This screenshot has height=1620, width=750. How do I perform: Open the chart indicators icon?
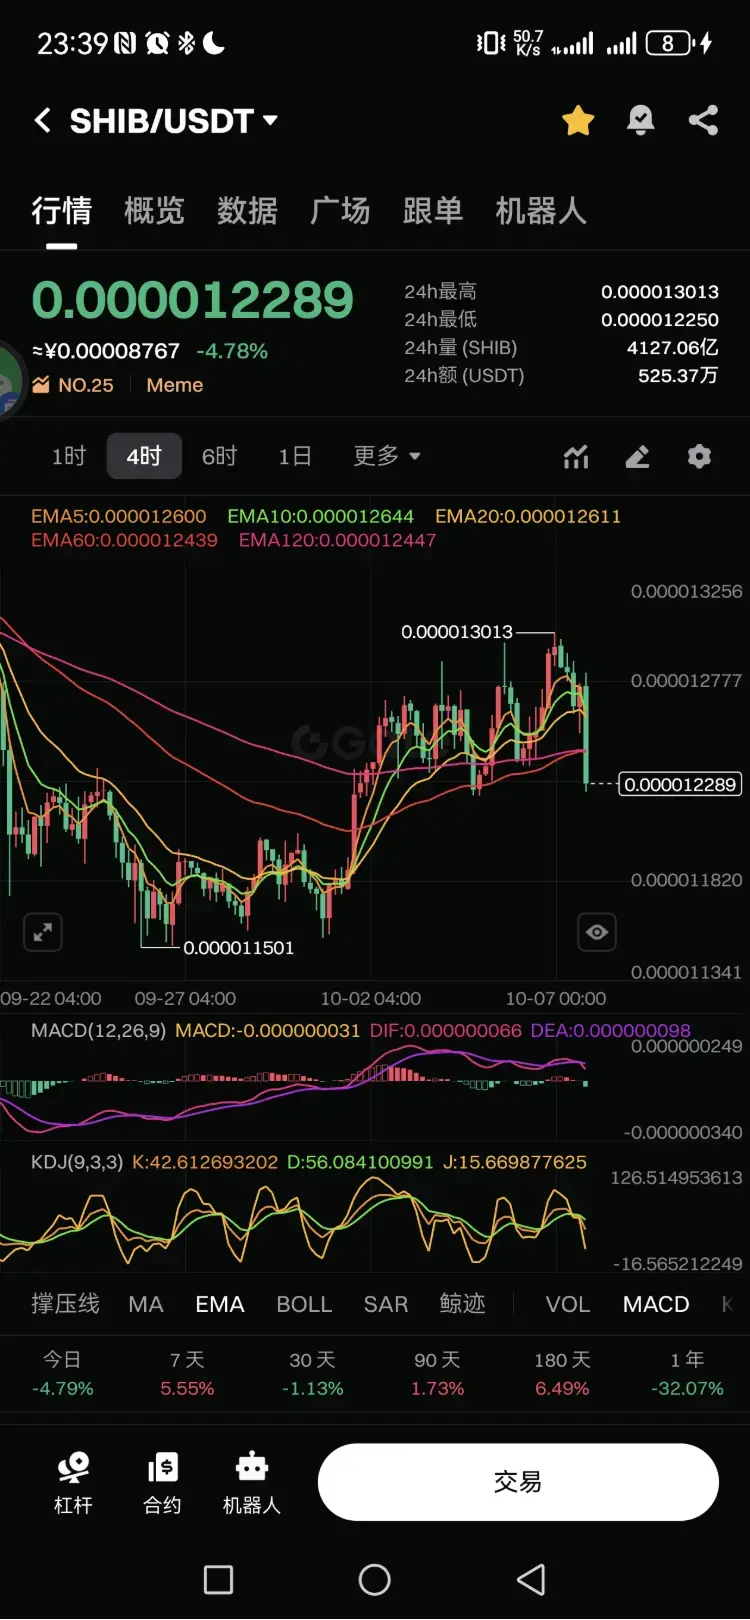[x=576, y=457]
